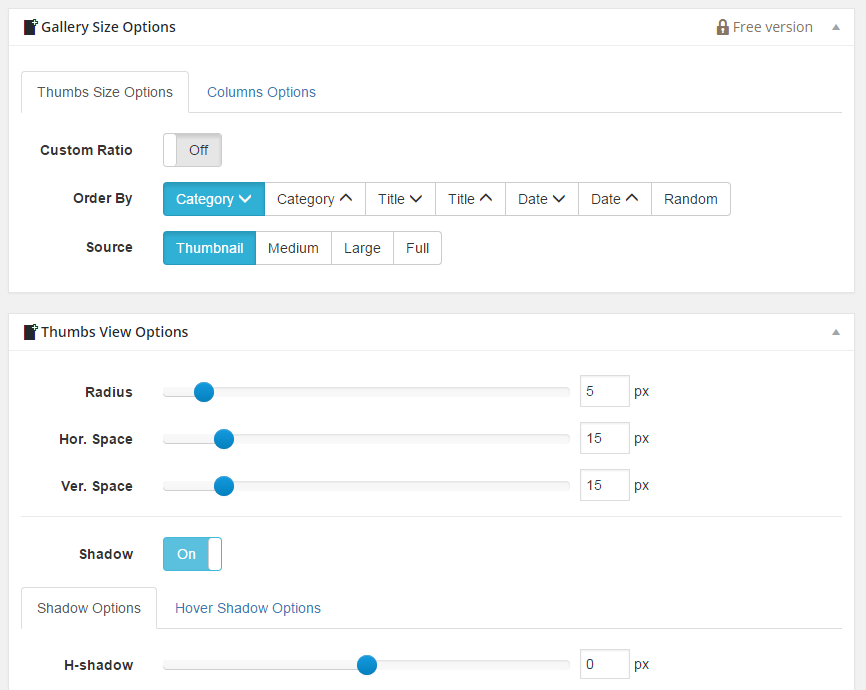Set order to Random
Screen dimensions: 866x690
pyautogui.click(x=691, y=199)
